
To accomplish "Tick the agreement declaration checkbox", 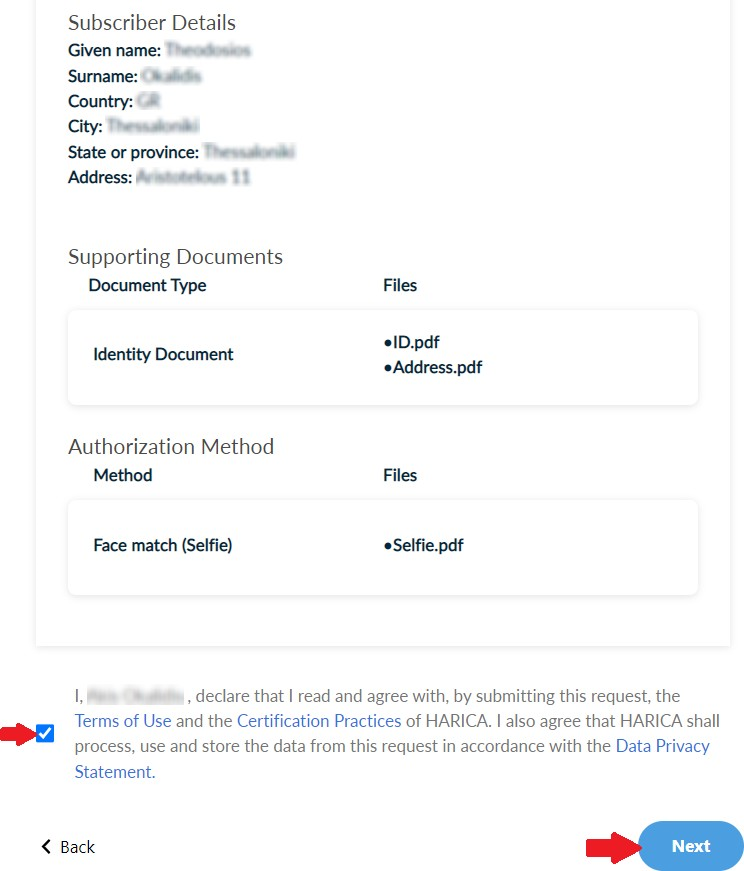I will [45, 734].
